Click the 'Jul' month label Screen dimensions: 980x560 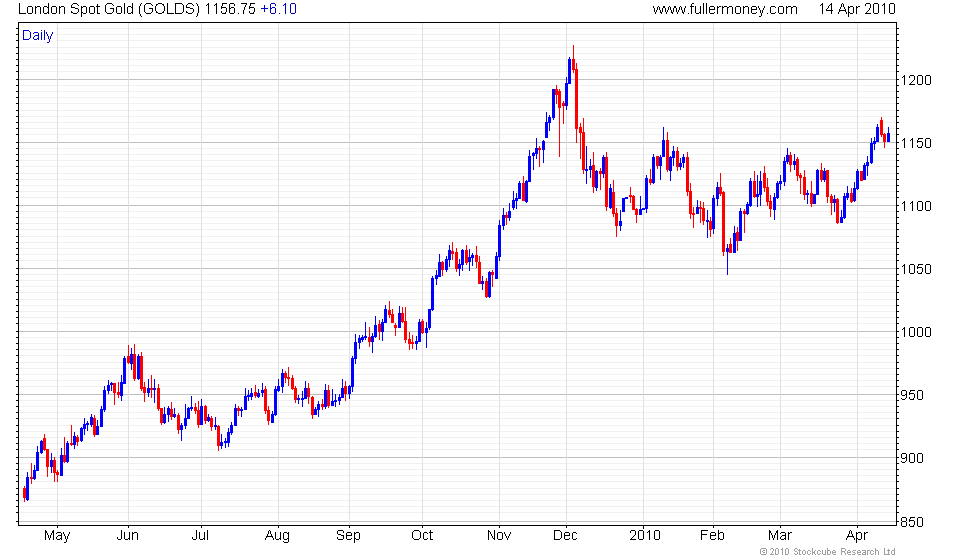[200, 536]
